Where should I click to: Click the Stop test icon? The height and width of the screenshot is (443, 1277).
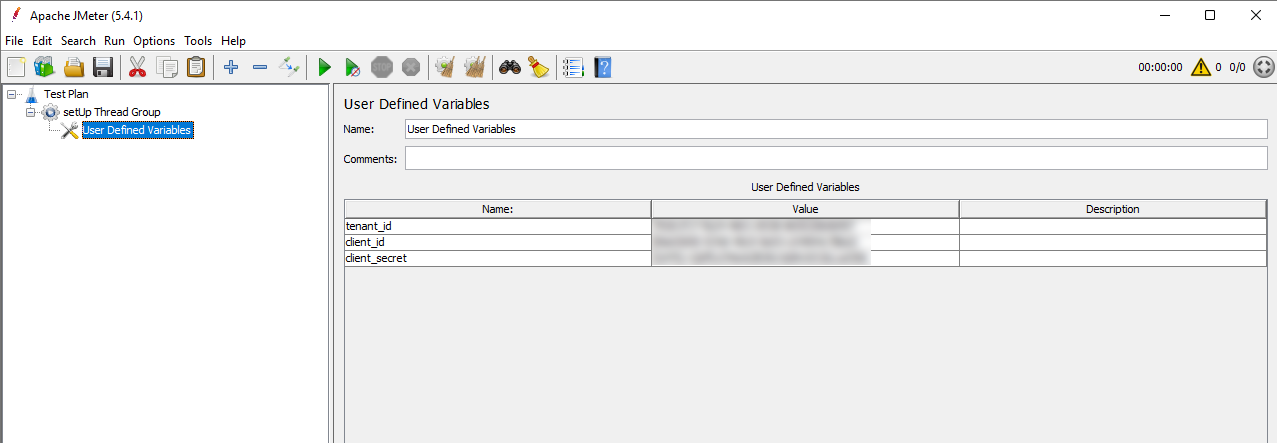coord(381,67)
